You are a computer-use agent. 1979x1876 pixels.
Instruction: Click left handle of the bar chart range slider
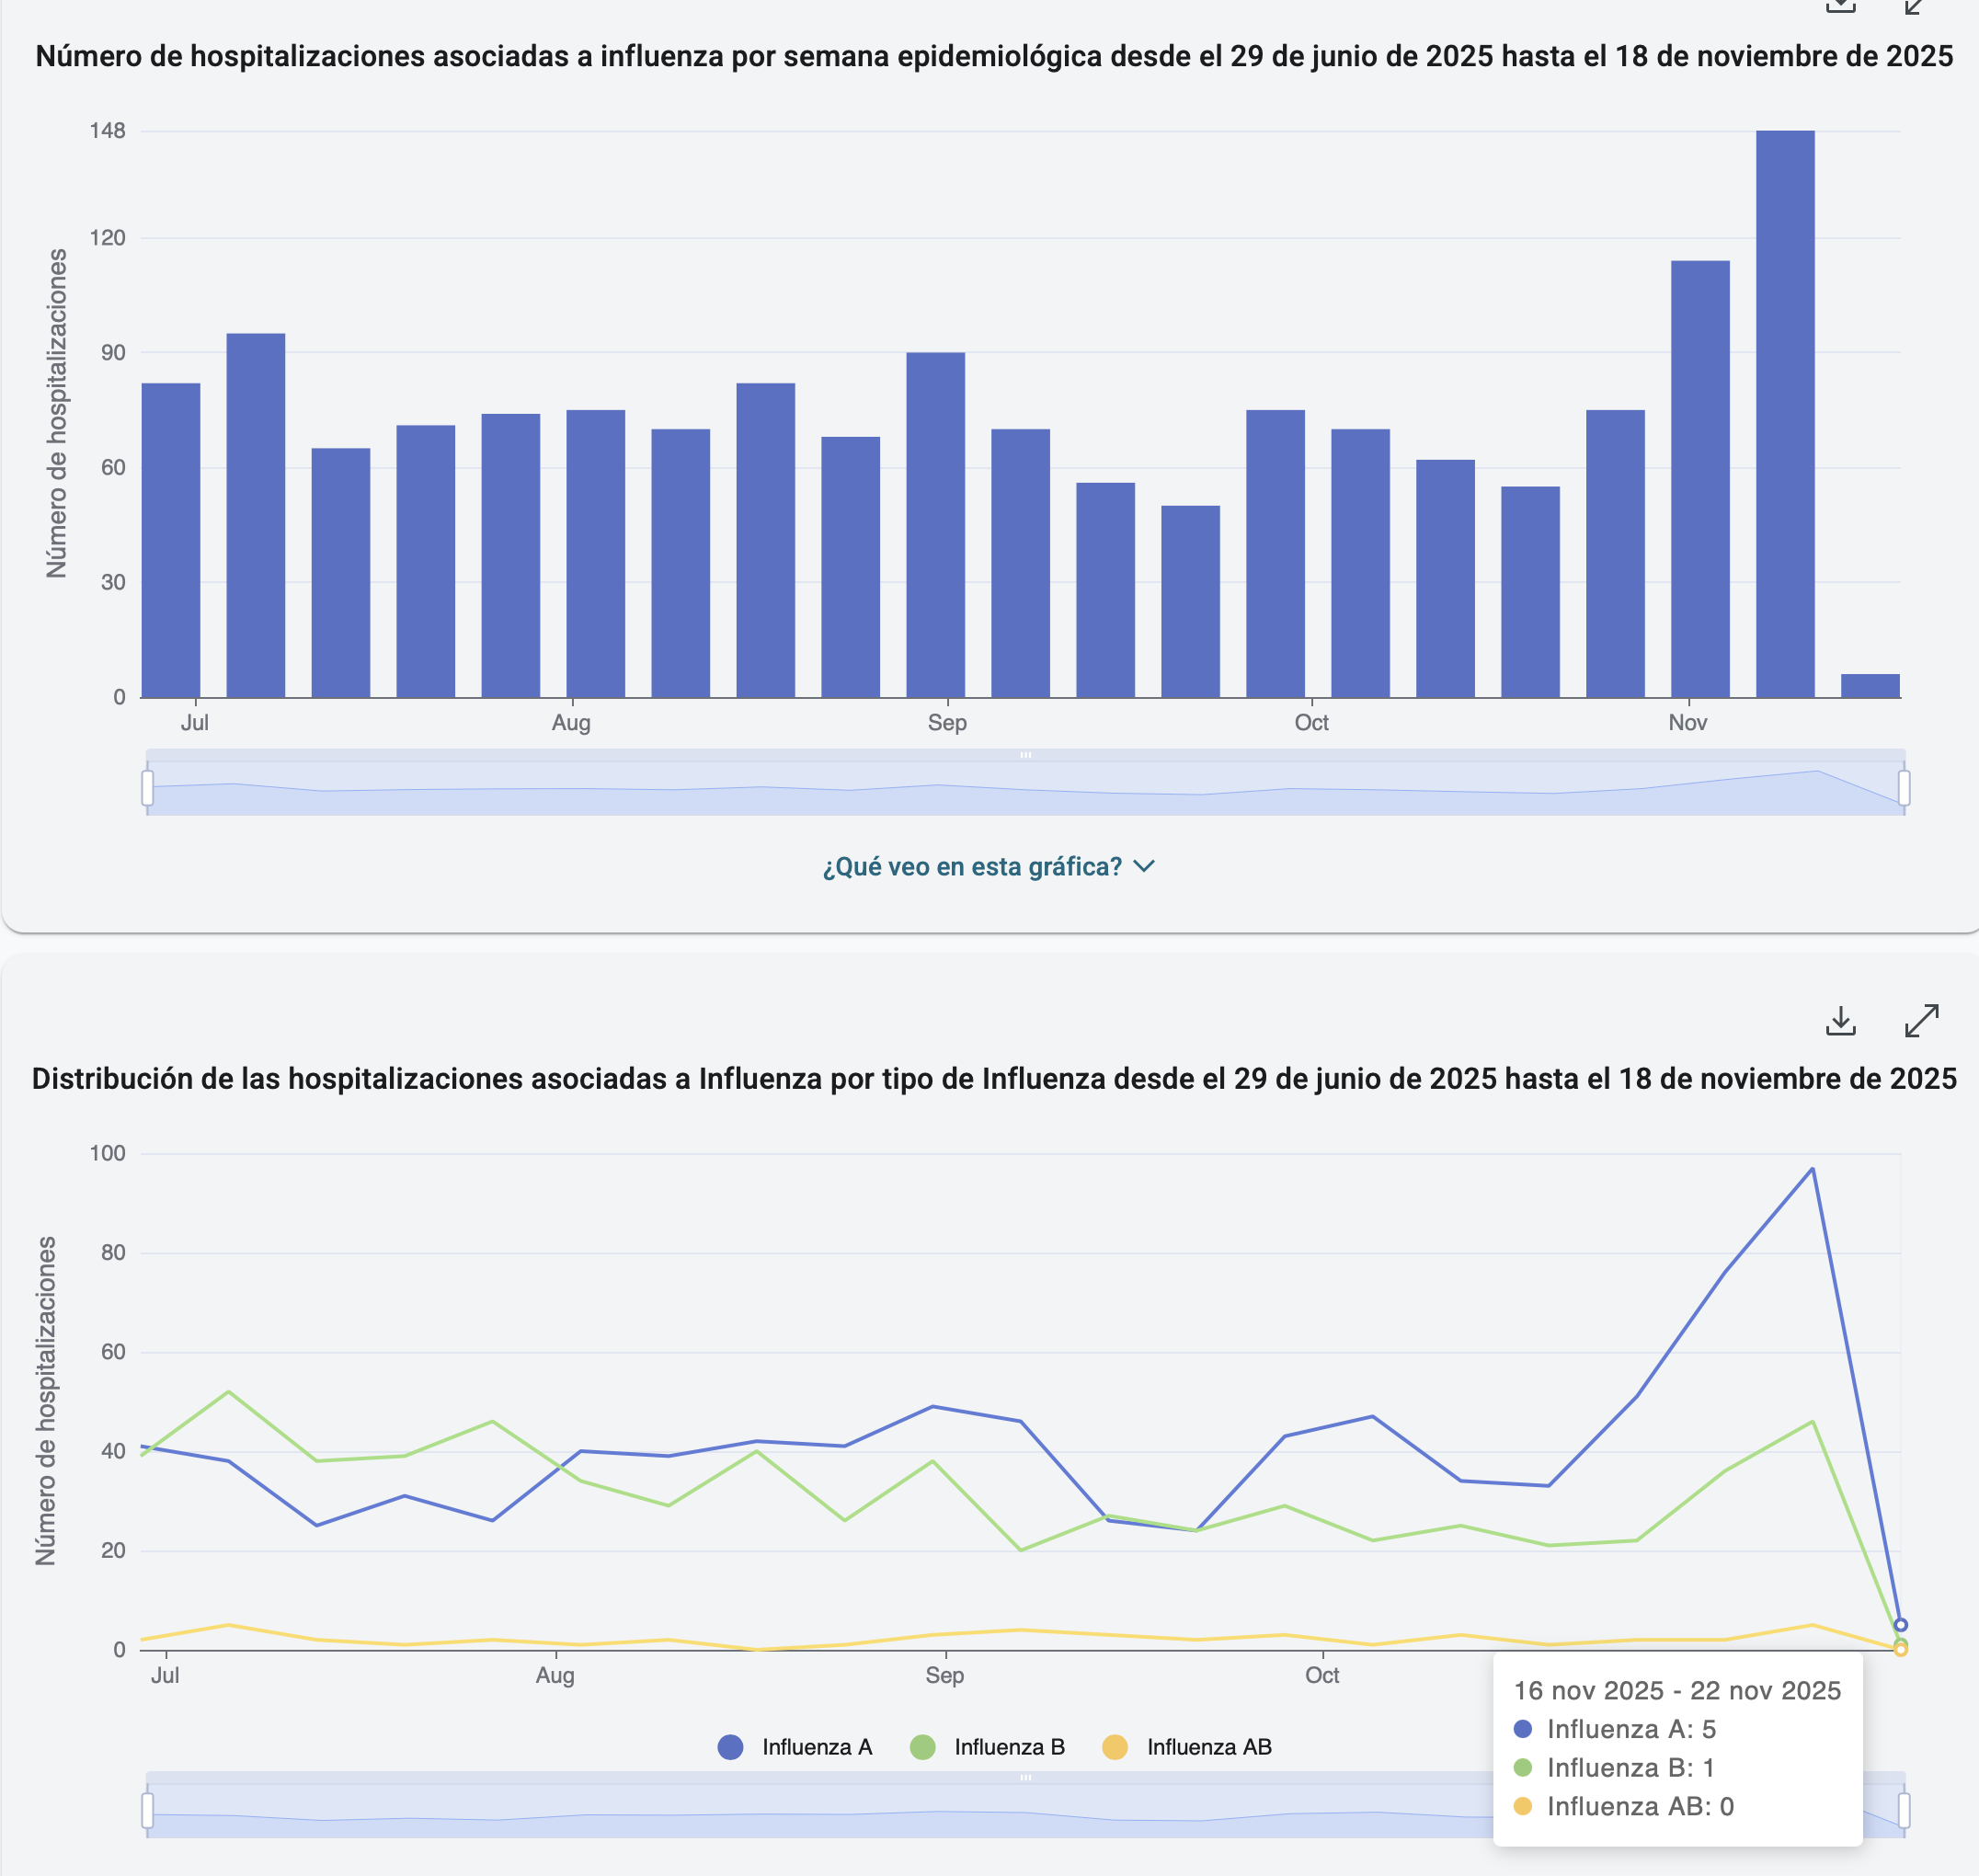click(148, 788)
